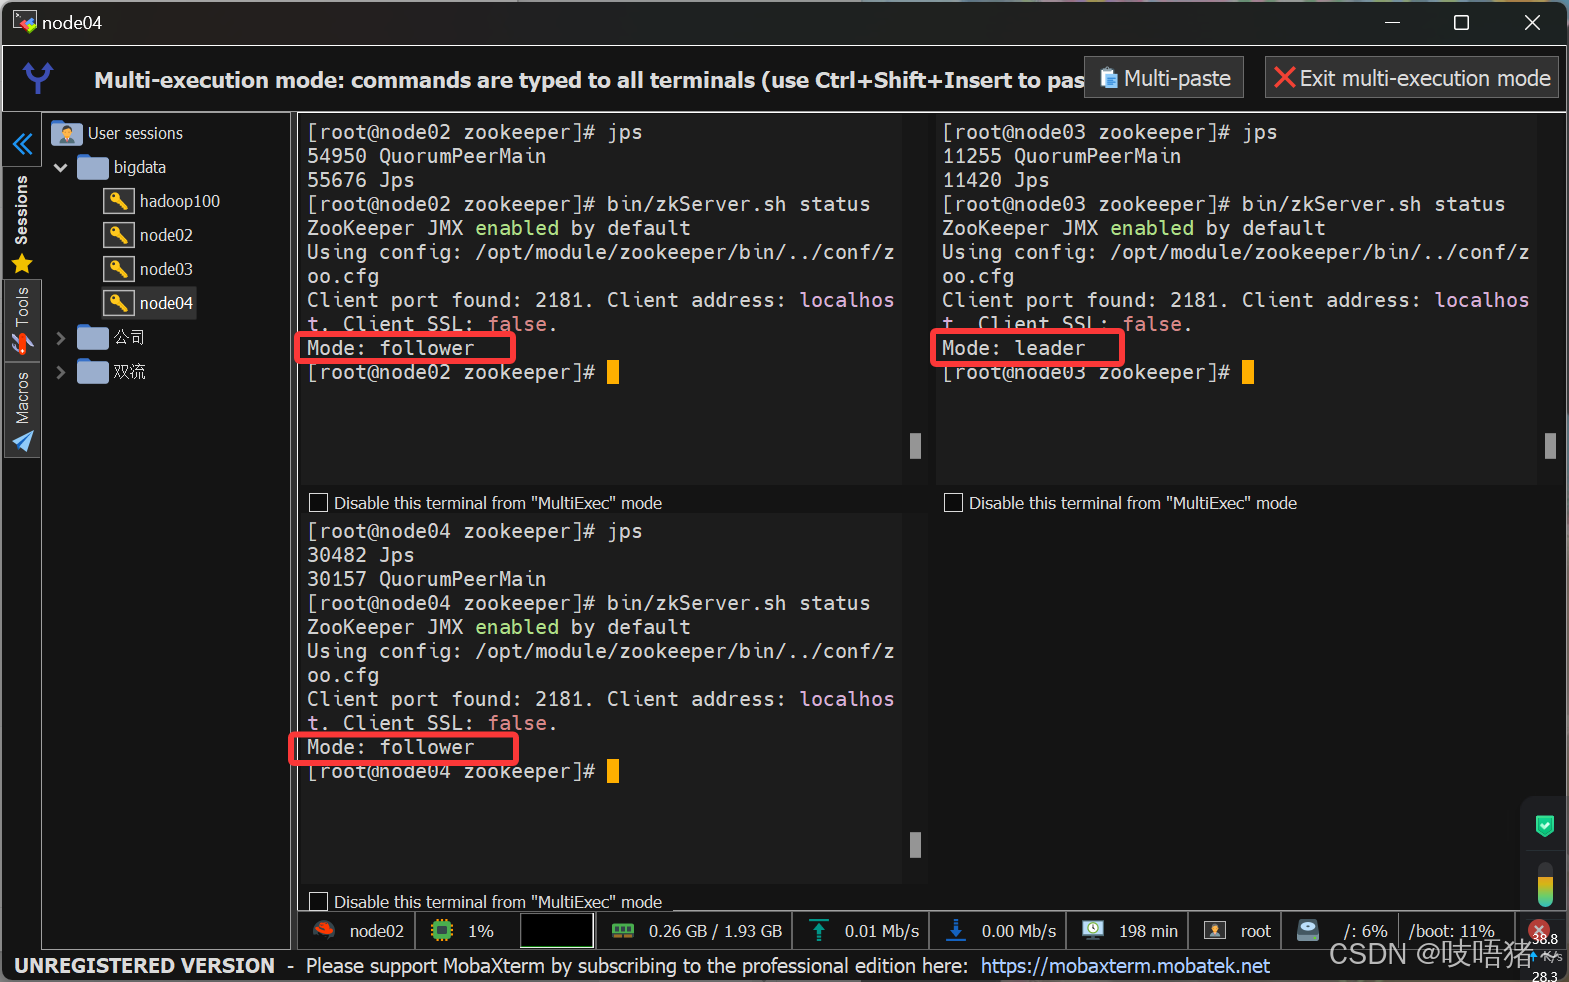Open the mobaxterm.mobatek.net link
This screenshot has width=1569, height=982.
coord(1125,966)
